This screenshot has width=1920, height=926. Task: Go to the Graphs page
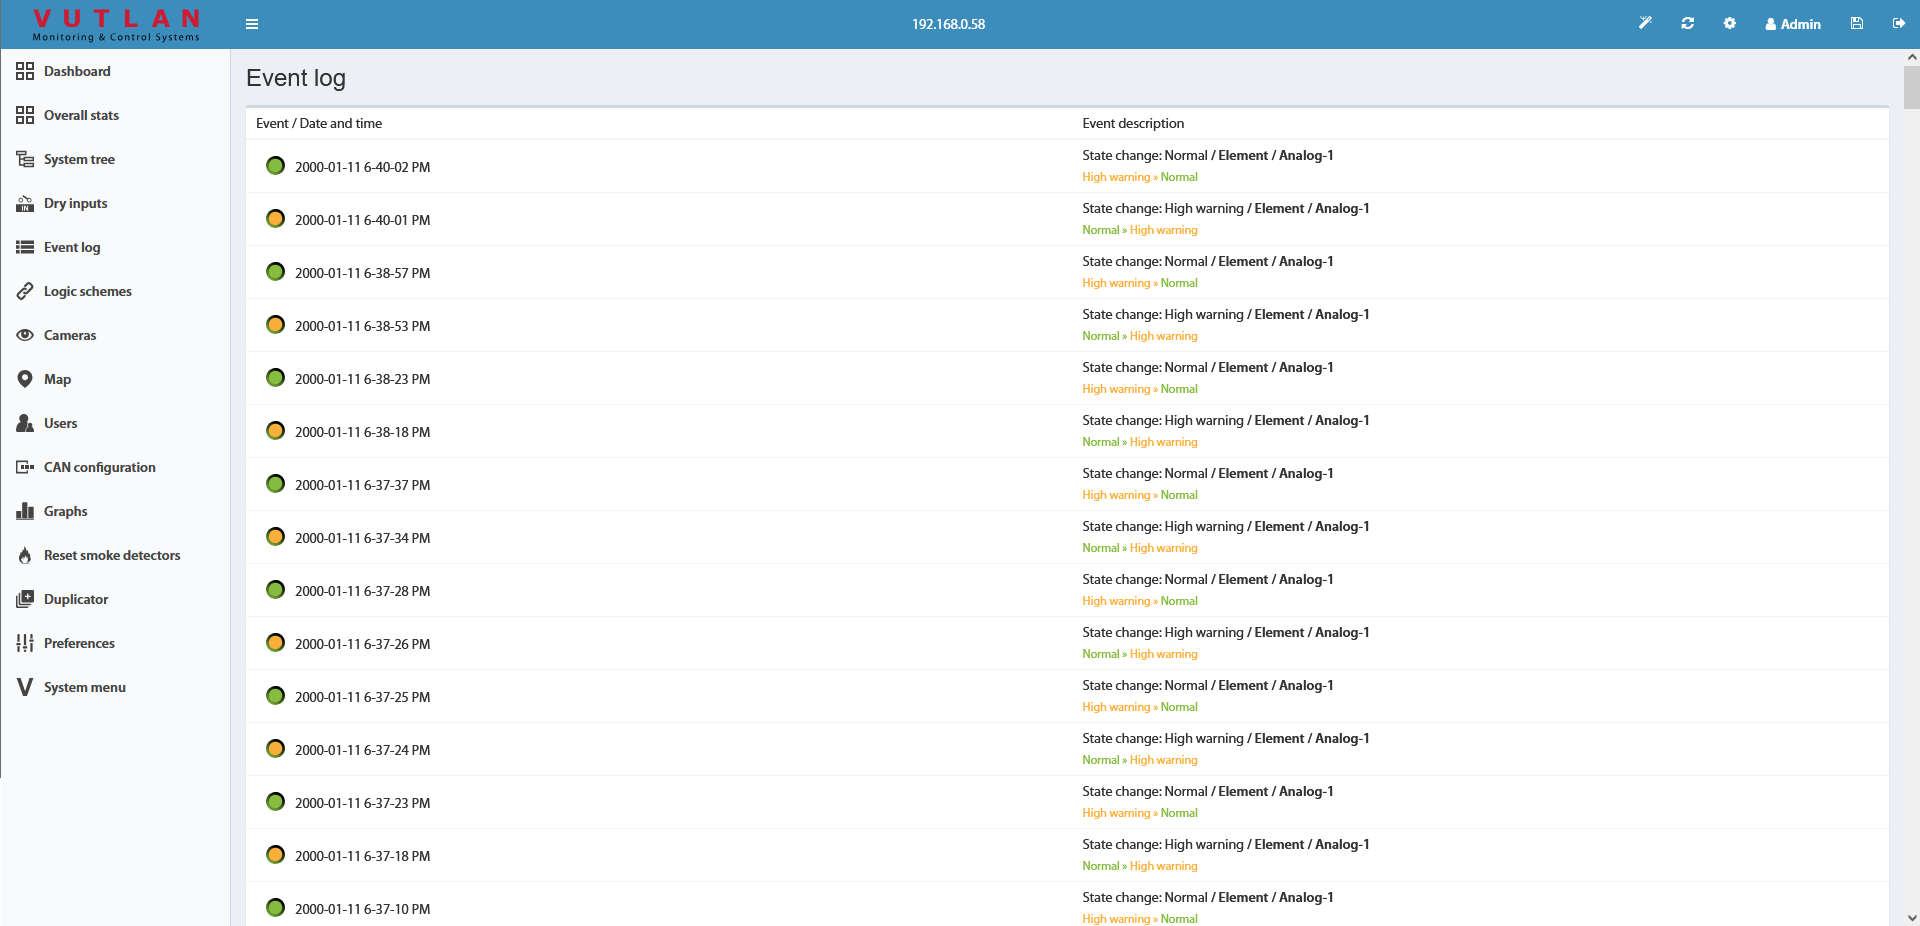click(x=66, y=511)
